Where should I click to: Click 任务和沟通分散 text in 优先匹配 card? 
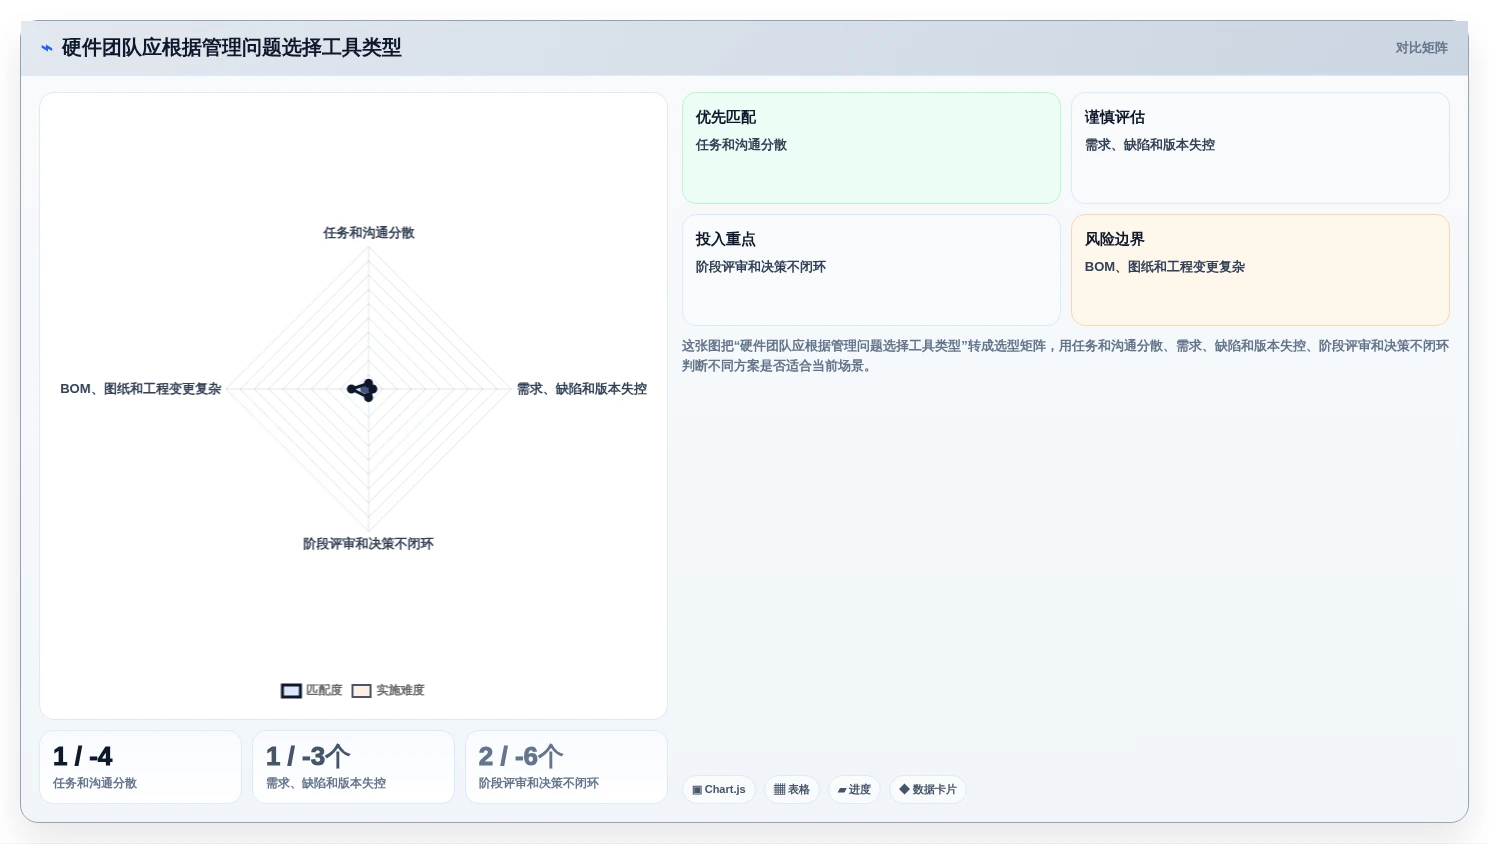pyautogui.click(x=741, y=145)
